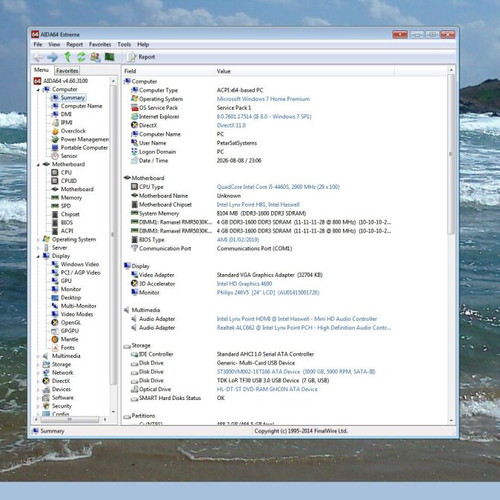
Task: Select Windows Video tree item
Action: tap(80, 264)
